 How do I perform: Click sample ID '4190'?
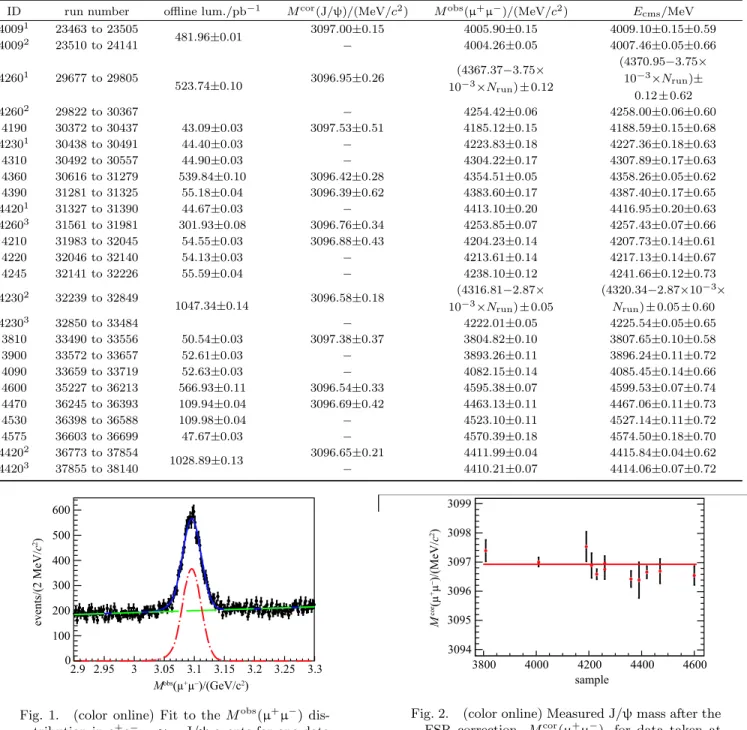14,128
